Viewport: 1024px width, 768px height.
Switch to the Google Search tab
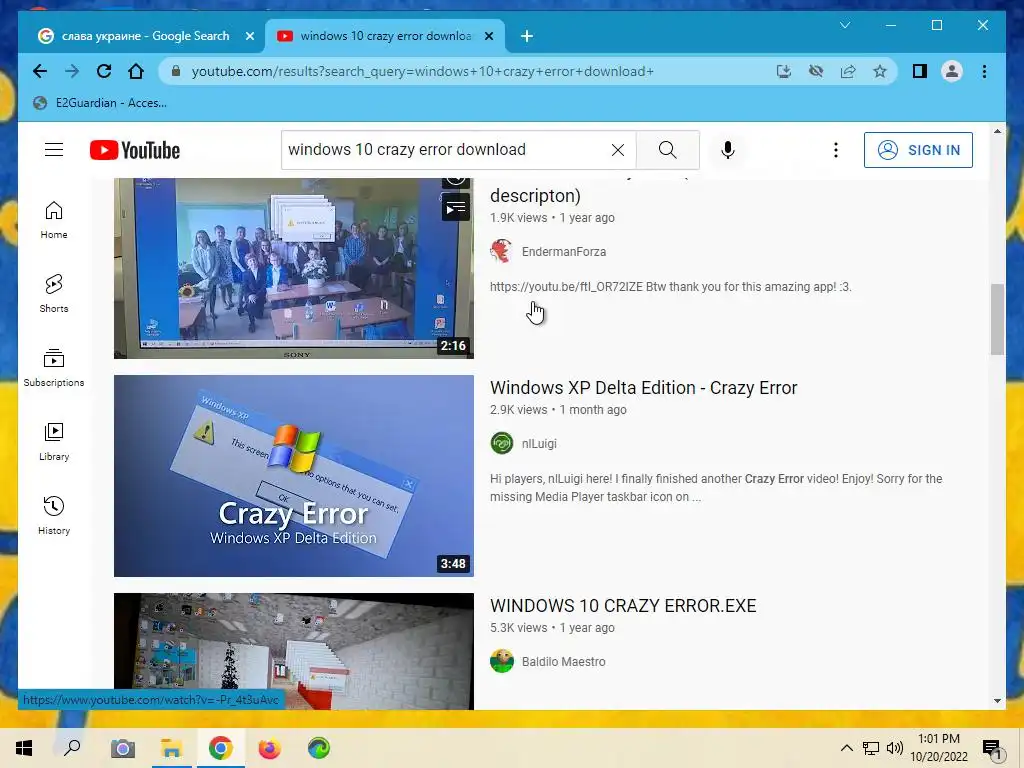coord(146,36)
